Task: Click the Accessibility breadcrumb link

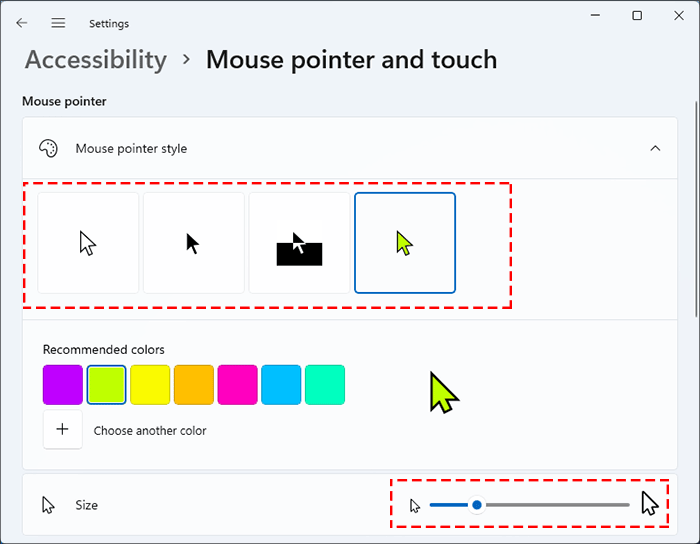Action: tap(96, 60)
